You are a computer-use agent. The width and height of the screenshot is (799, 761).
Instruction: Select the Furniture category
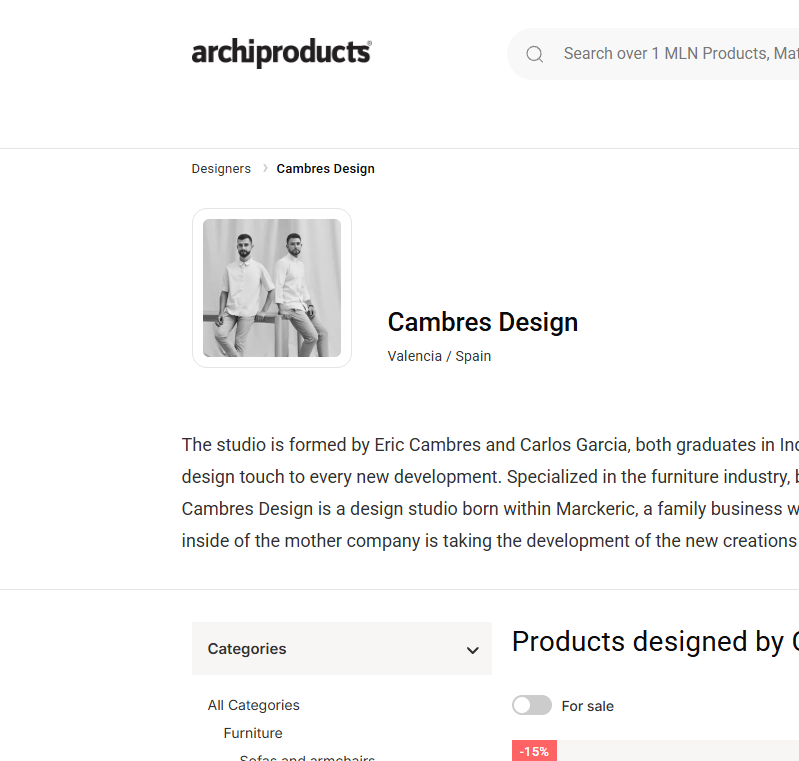pyautogui.click(x=253, y=733)
